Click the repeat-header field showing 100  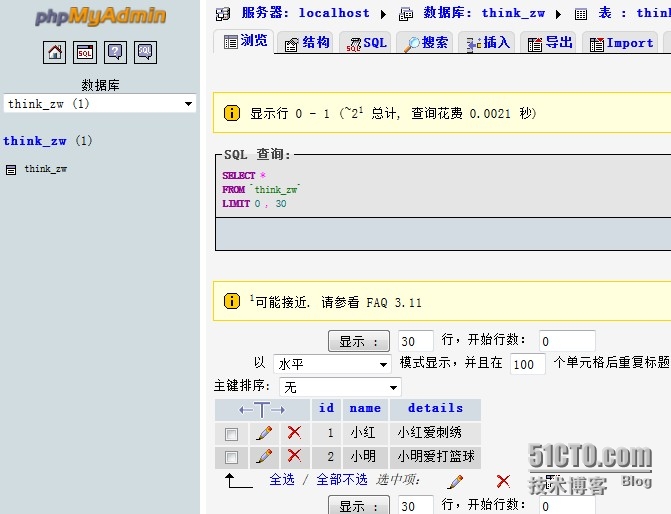[x=528, y=364]
